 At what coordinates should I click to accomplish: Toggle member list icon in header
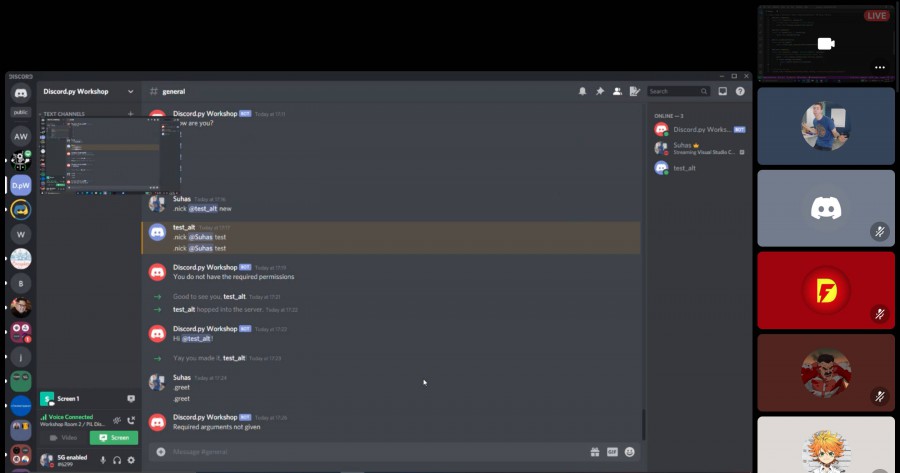pyautogui.click(x=617, y=91)
